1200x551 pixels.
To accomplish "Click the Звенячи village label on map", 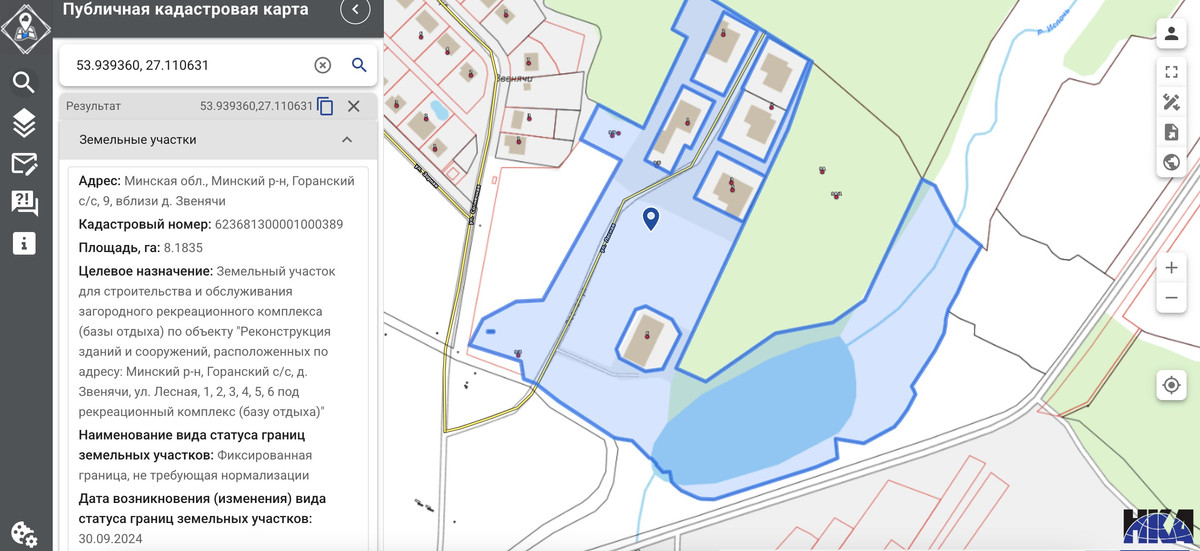I will pyautogui.click(x=517, y=77).
